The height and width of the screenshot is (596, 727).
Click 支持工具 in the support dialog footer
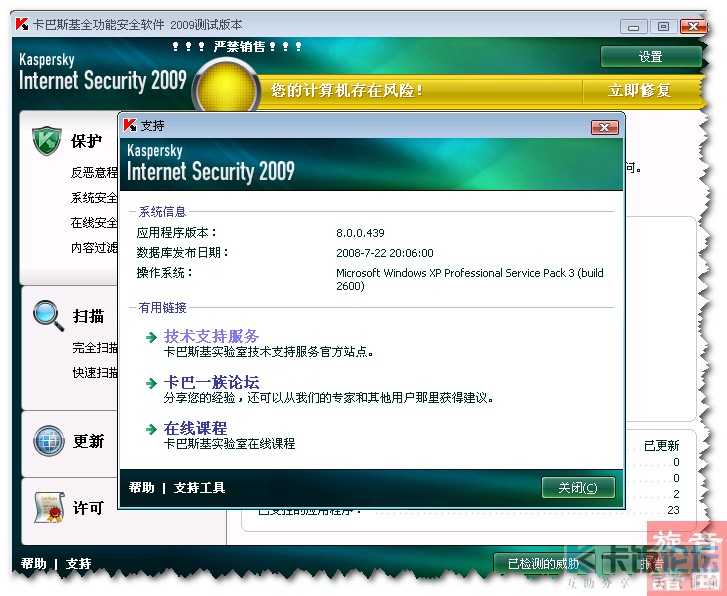click(199, 487)
